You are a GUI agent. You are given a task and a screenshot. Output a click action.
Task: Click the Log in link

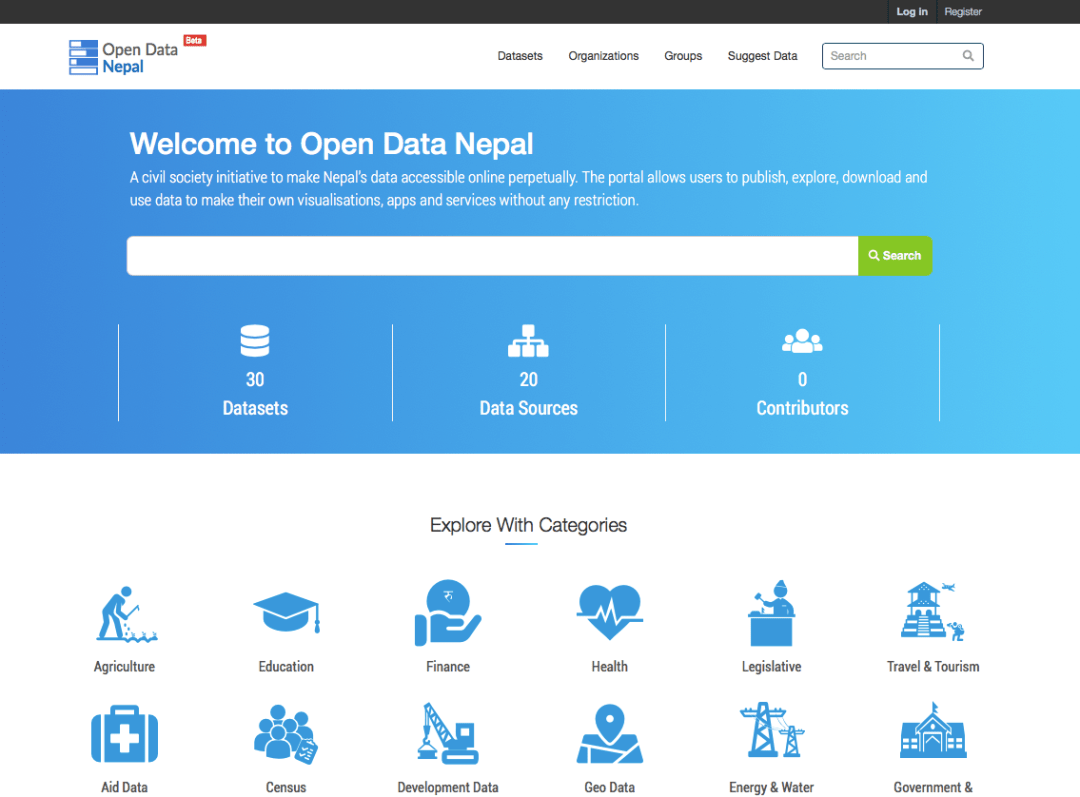click(911, 12)
